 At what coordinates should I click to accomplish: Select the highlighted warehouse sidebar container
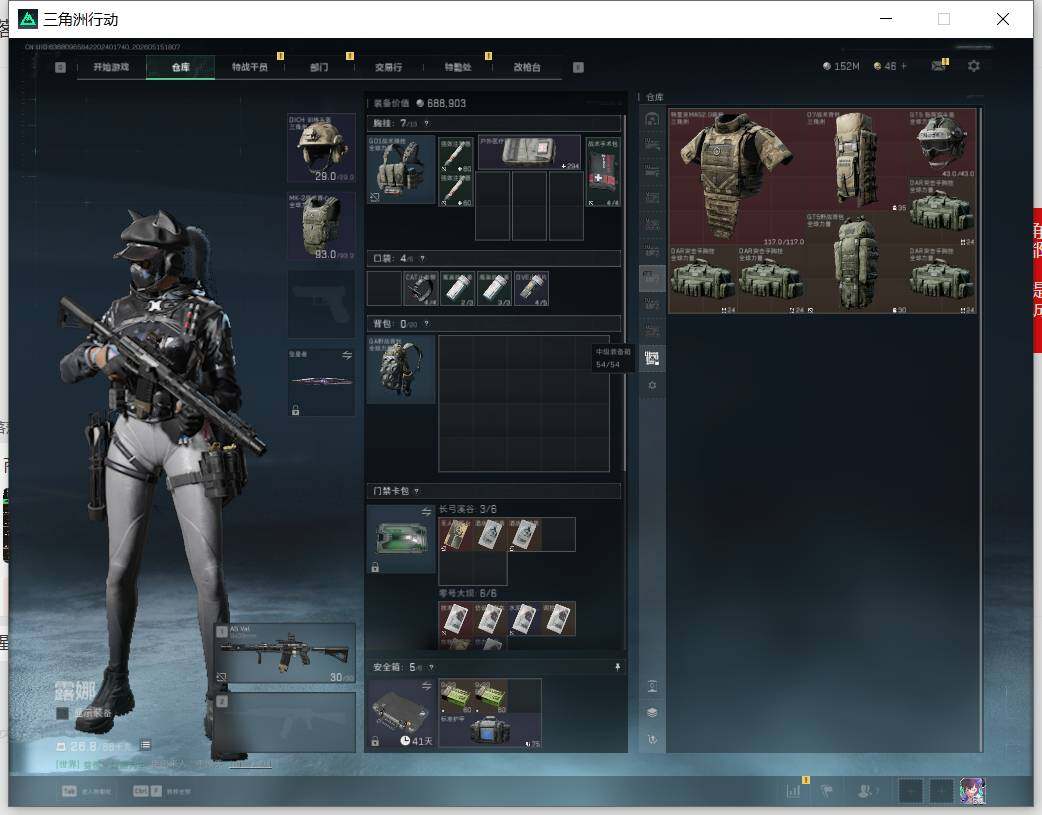652,278
